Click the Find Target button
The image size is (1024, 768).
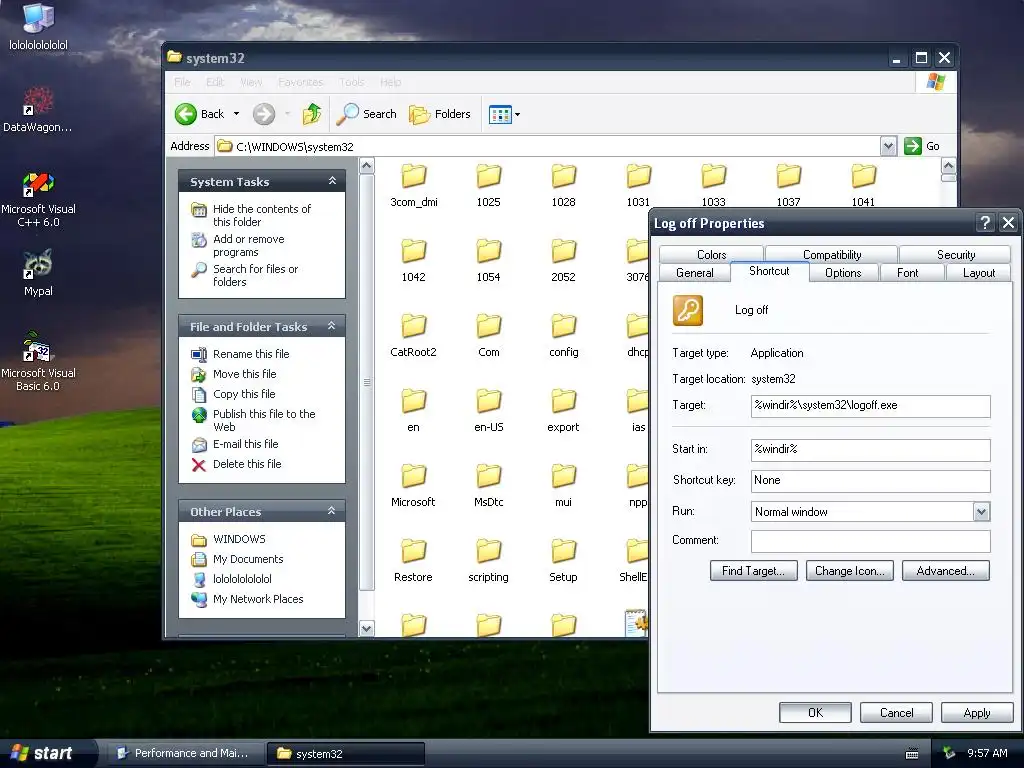point(754,571)
